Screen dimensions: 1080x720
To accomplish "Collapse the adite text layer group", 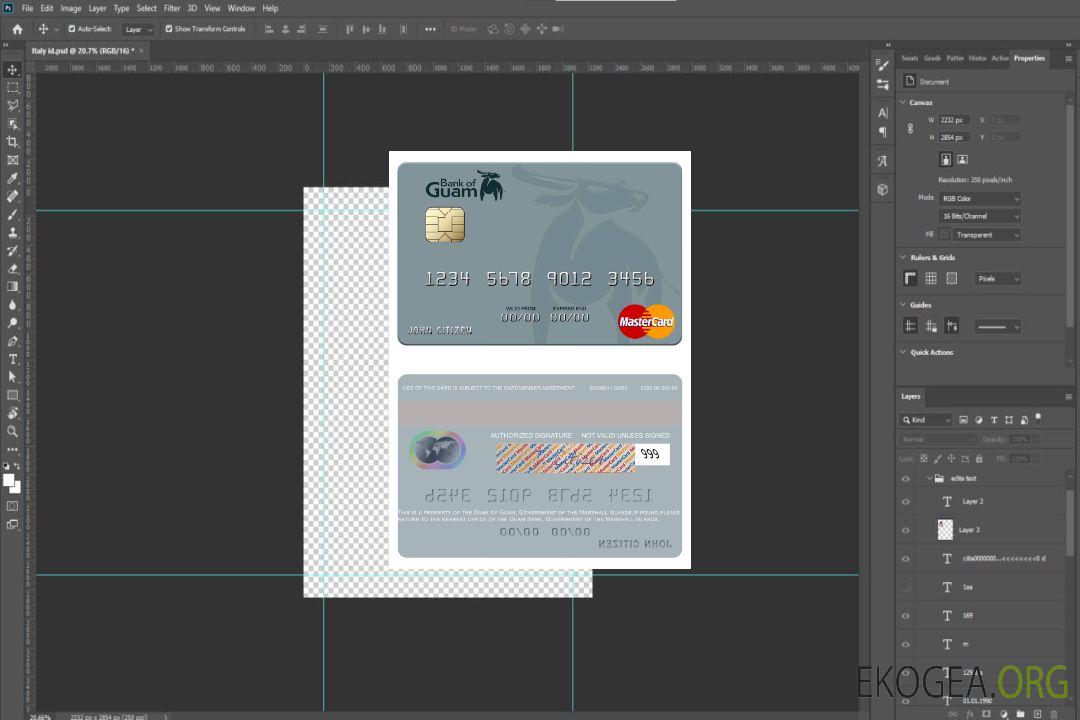I will point(928,479).
